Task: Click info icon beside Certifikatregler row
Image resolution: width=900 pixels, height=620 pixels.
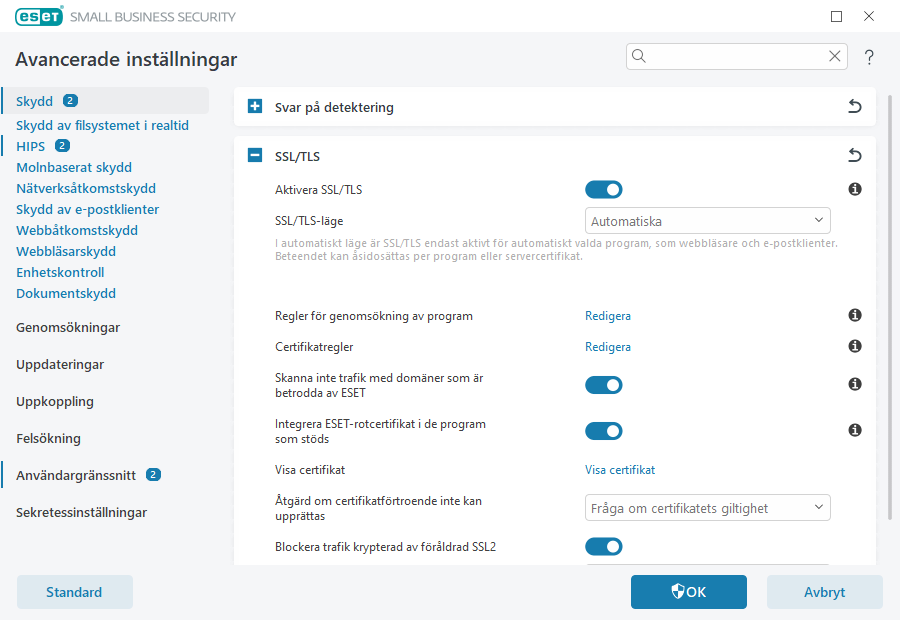Action: point(855,346)
